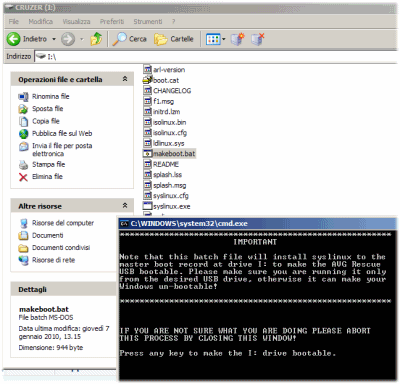Click the address bar showing I:\

point(217,57)
